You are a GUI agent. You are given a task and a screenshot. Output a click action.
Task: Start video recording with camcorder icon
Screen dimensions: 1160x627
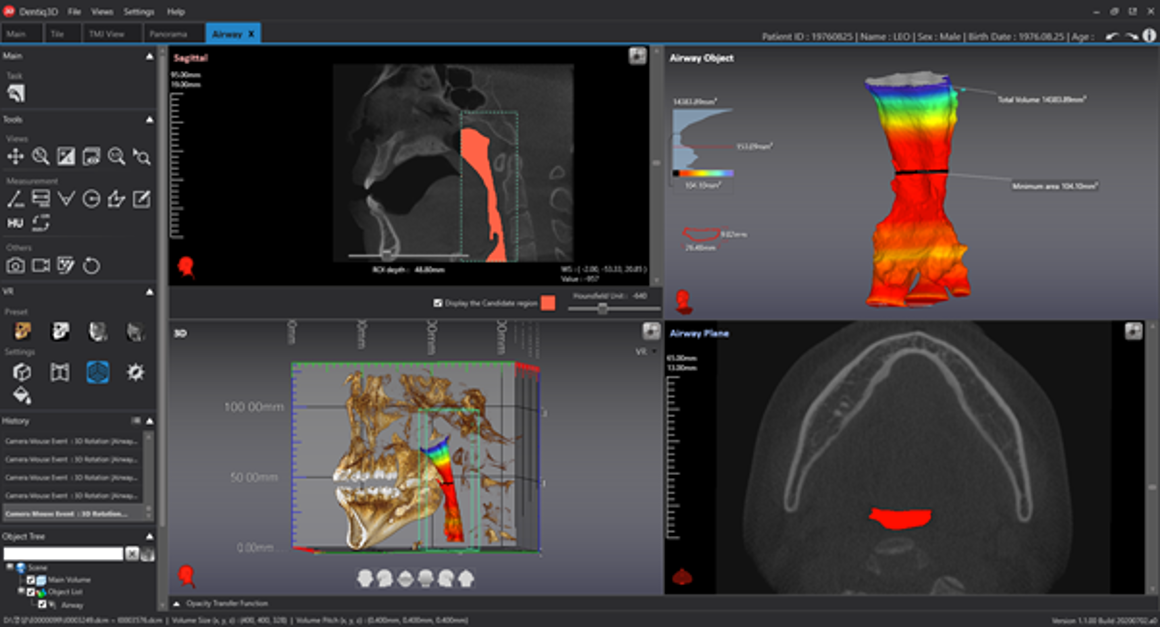pos(40,265)
